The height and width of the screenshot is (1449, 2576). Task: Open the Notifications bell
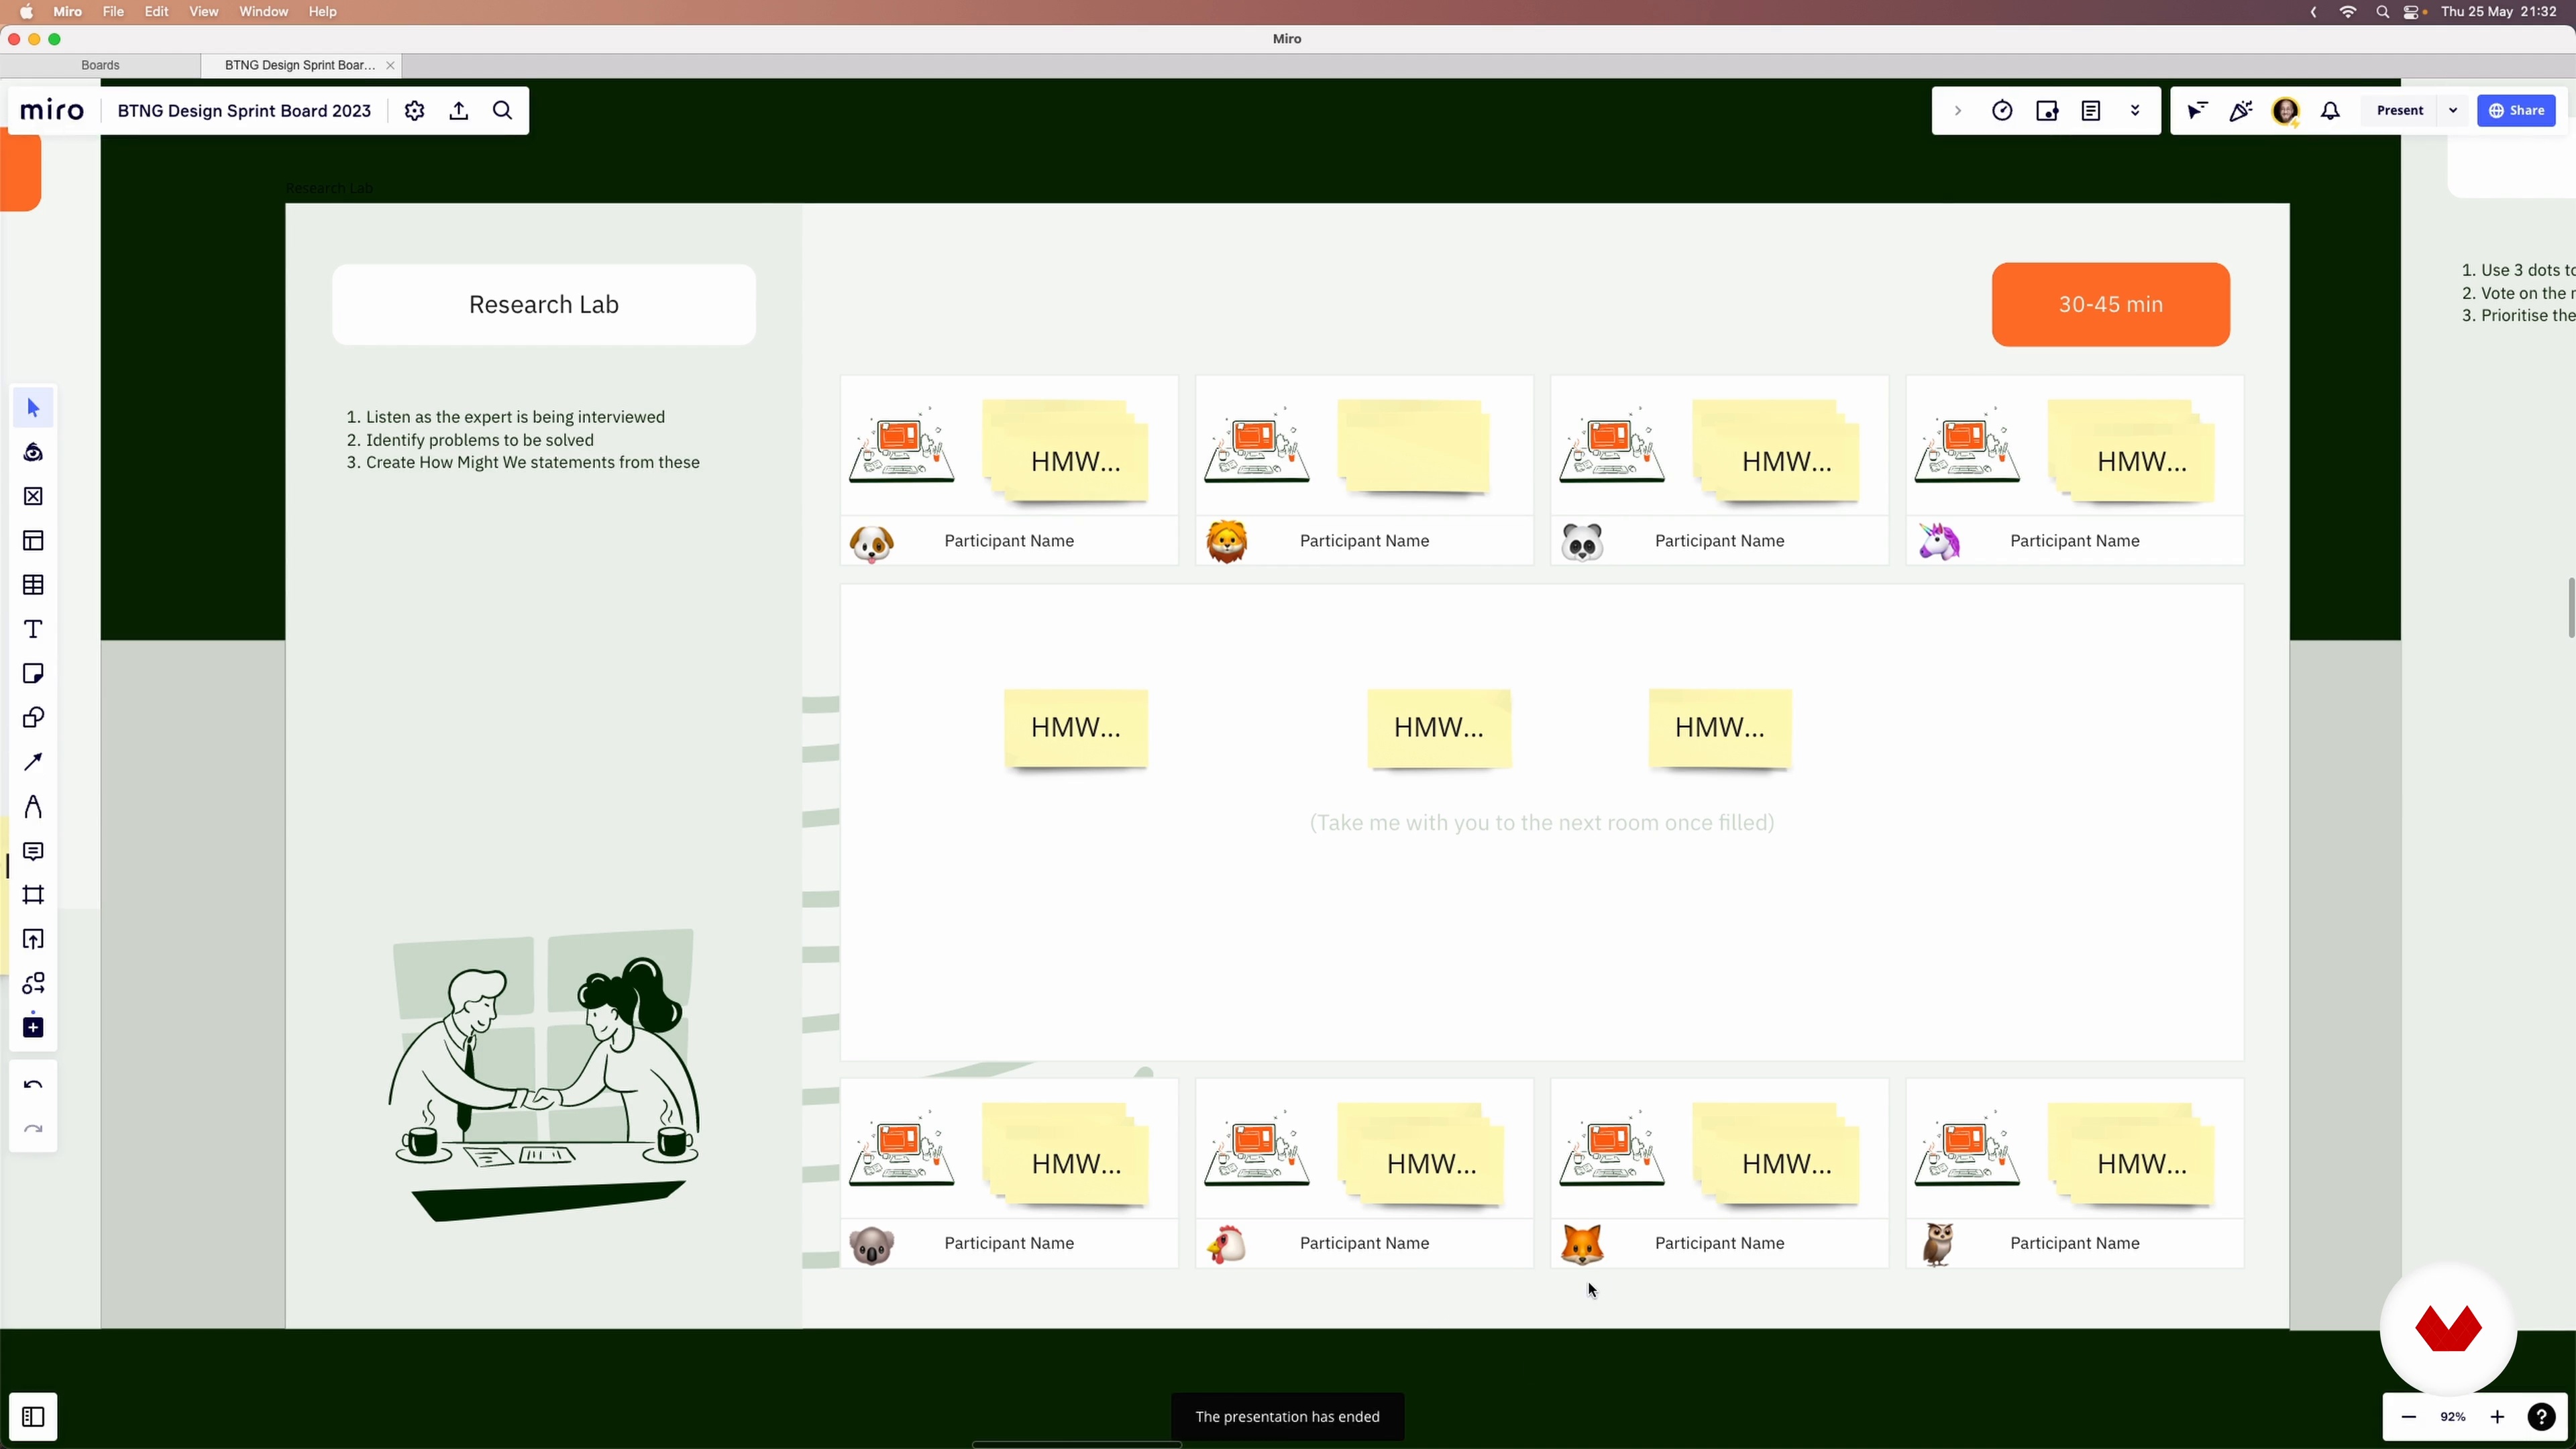click(2331, 111)
